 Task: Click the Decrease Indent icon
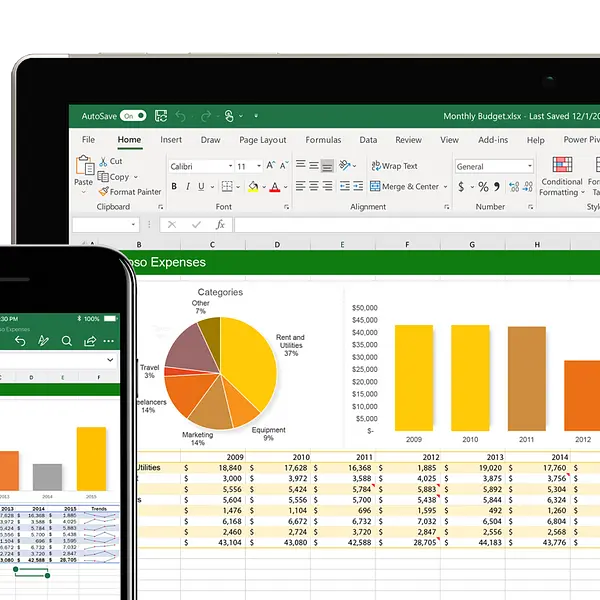345,186
